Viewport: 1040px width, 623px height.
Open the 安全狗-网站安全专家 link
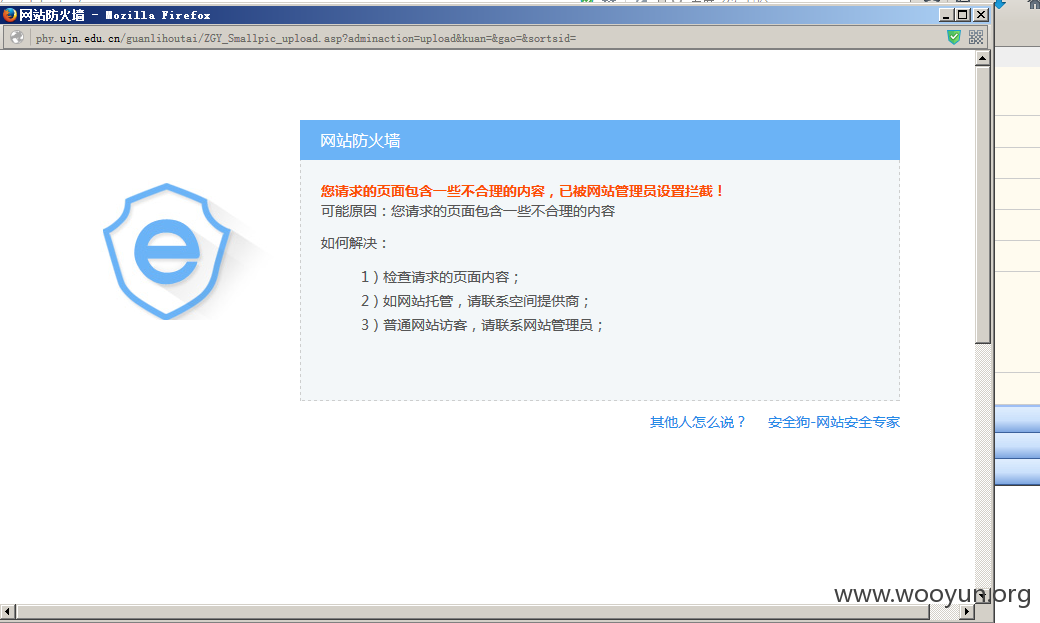coord(834,422)
